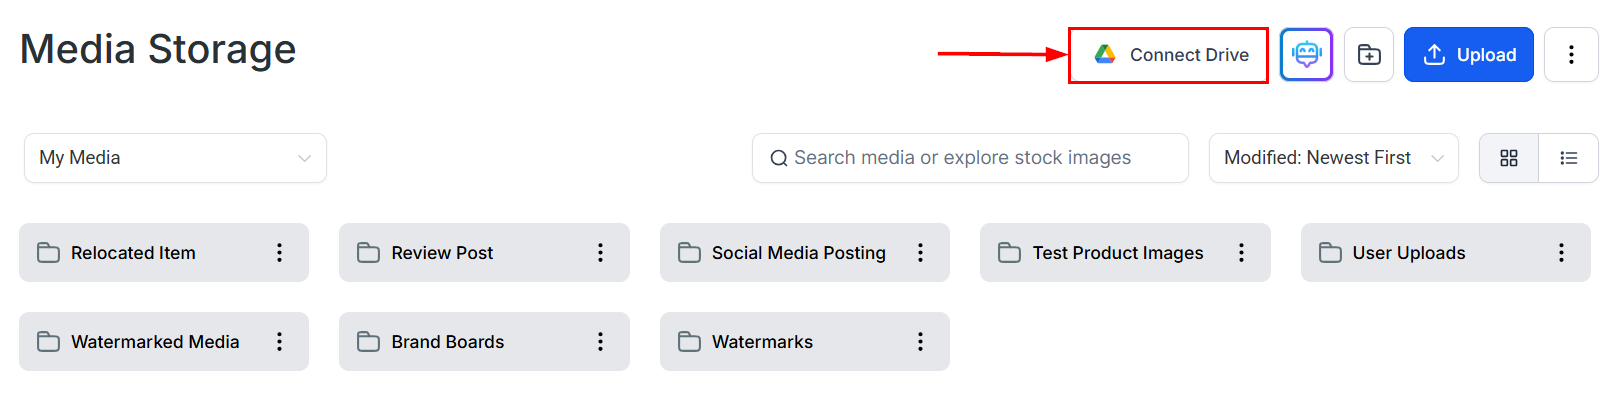Click the new folder icon button

pyautogui.click(x=1369, y=55)
